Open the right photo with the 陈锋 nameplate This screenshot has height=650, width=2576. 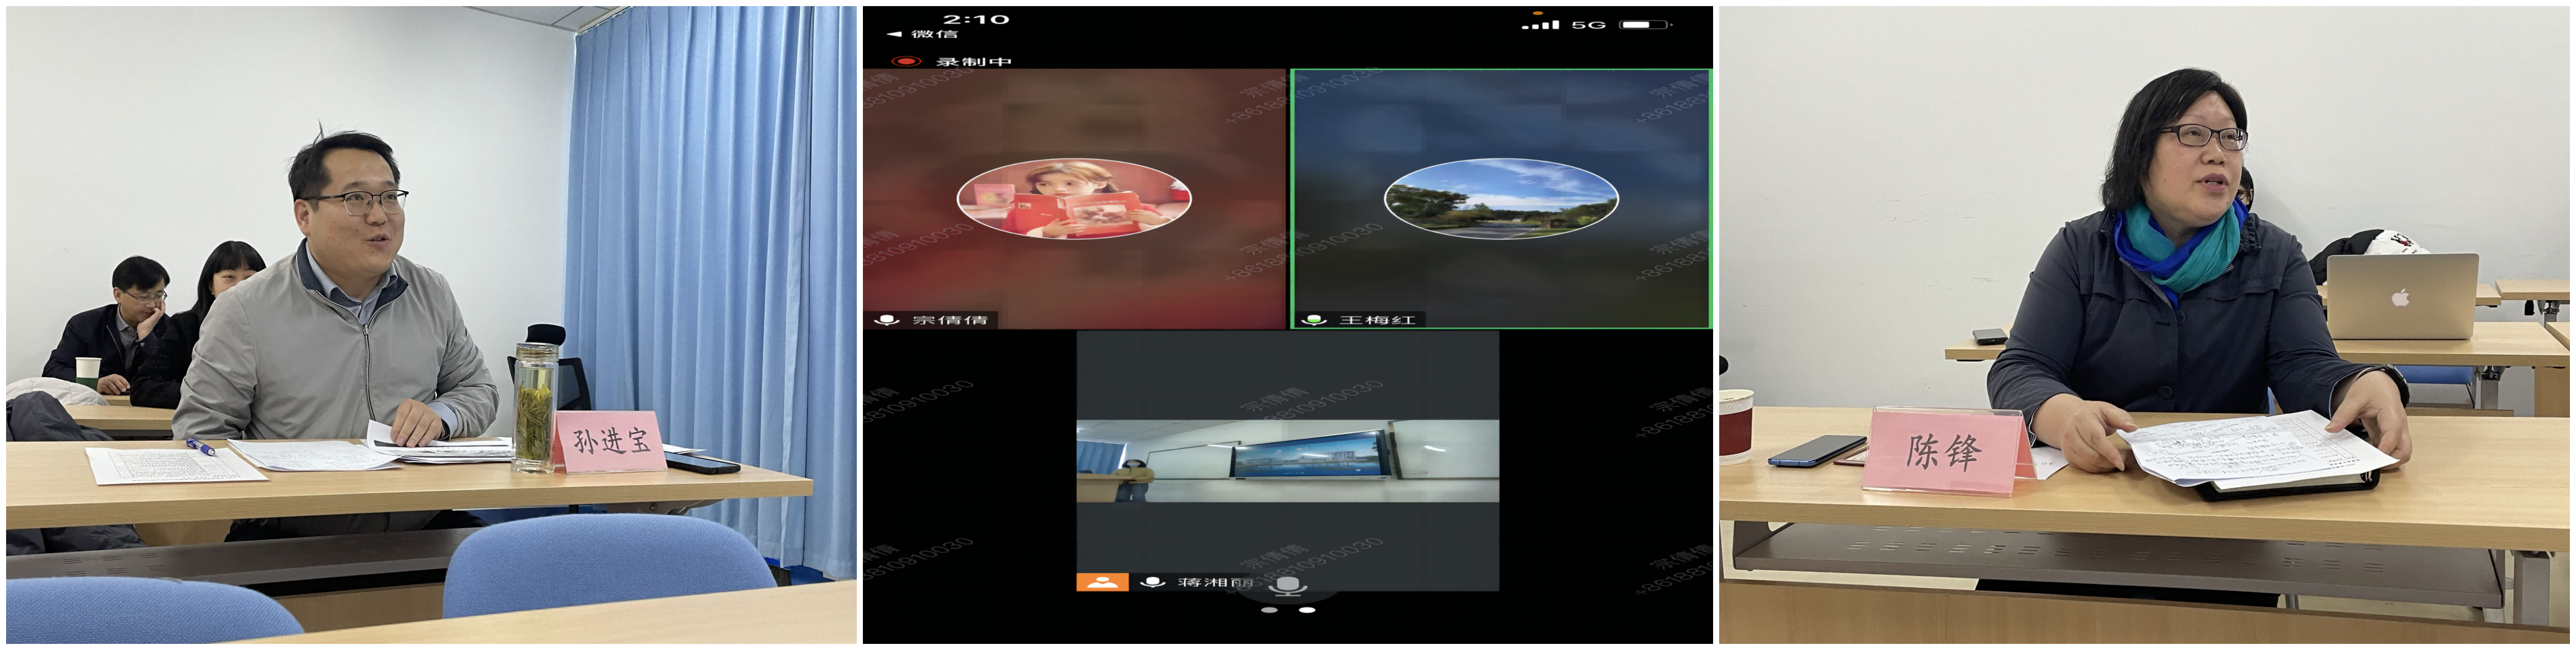coord(2143,325)
